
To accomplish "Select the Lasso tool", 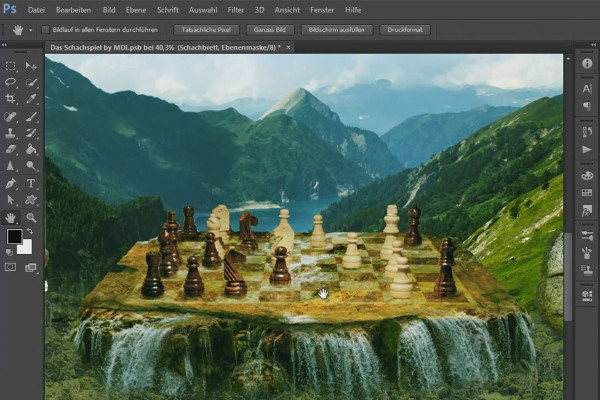I will click(10, 82).
